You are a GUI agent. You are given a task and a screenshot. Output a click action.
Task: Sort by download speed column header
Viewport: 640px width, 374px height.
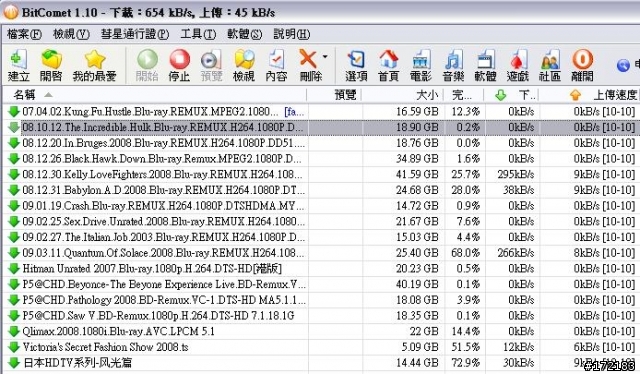pos(511,95)
